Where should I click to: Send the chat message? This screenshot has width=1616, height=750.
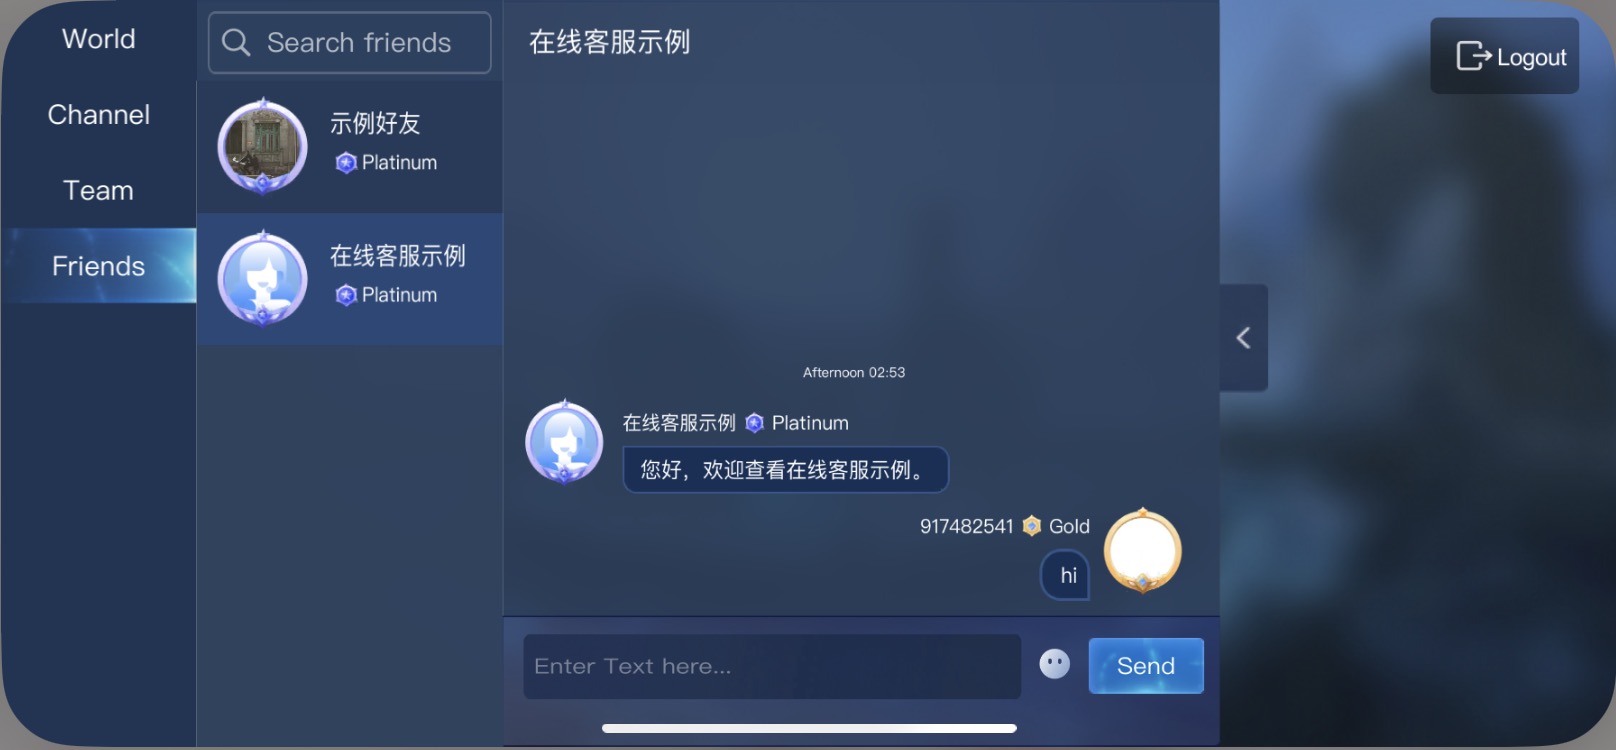(1146, 666)
